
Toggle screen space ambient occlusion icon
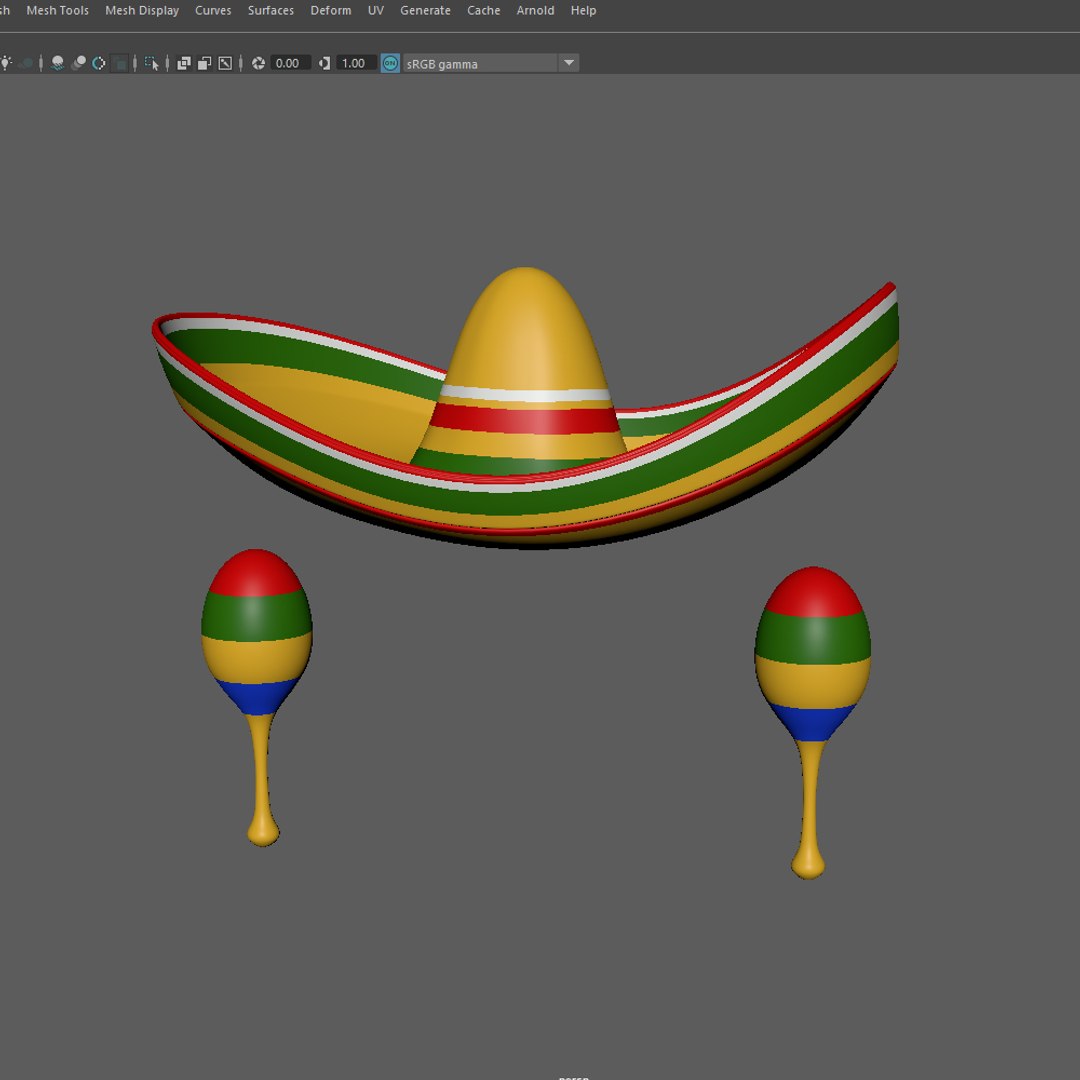tap(58, 63)
